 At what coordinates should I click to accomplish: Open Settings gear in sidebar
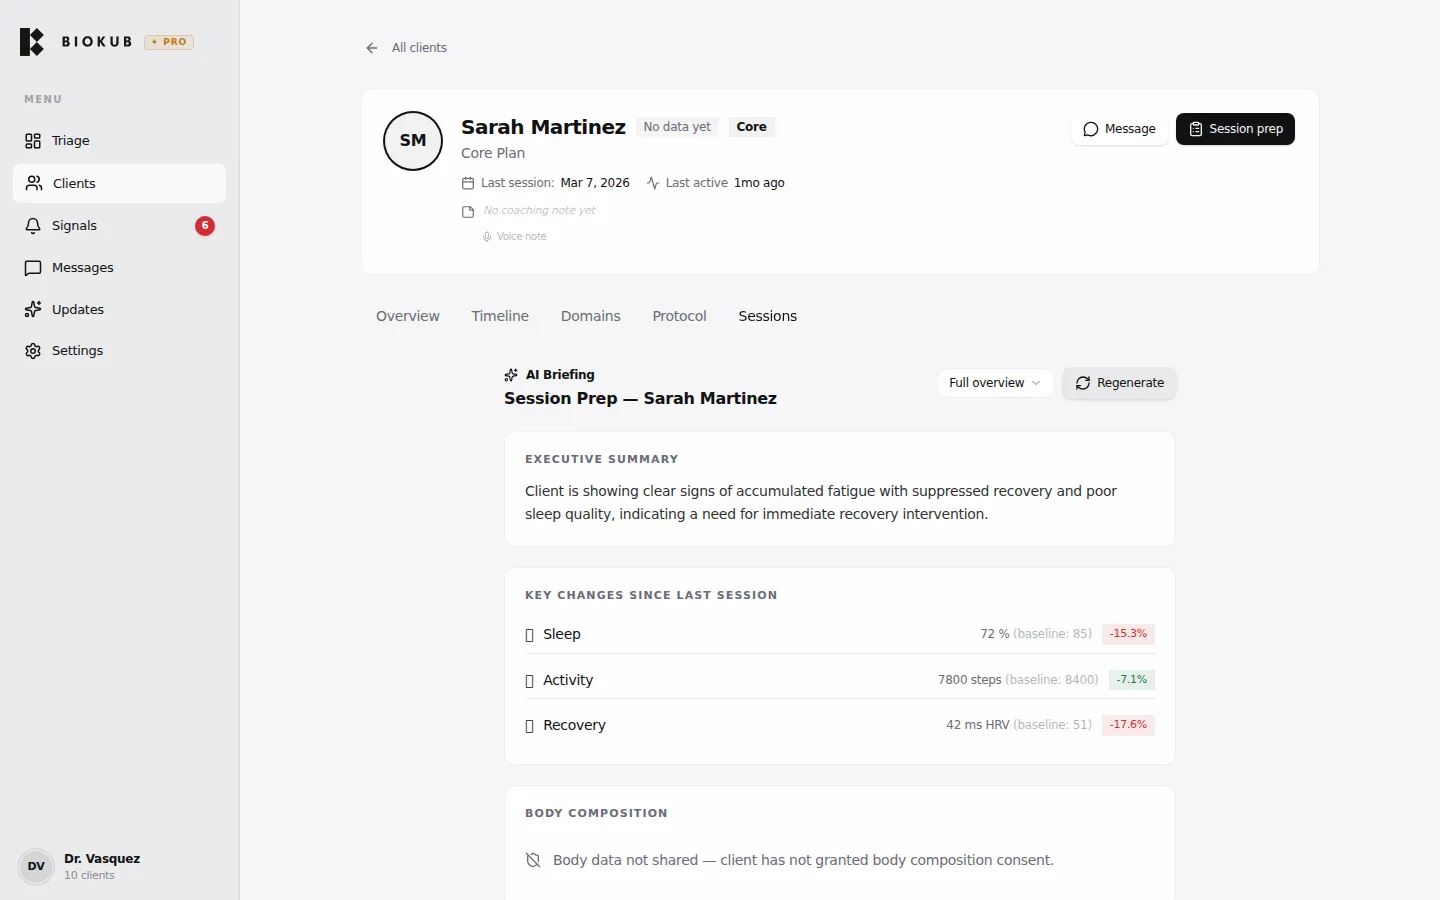pos(77,351)
